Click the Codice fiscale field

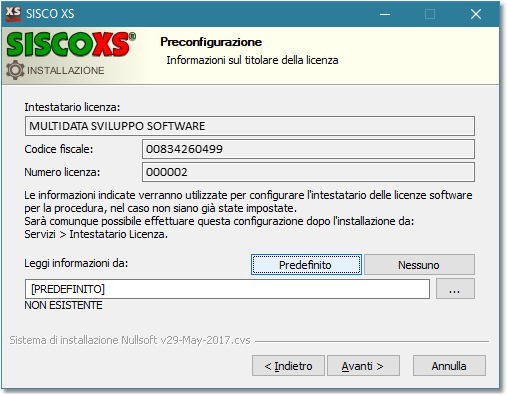pyautogui.click(x=308, y=149)
